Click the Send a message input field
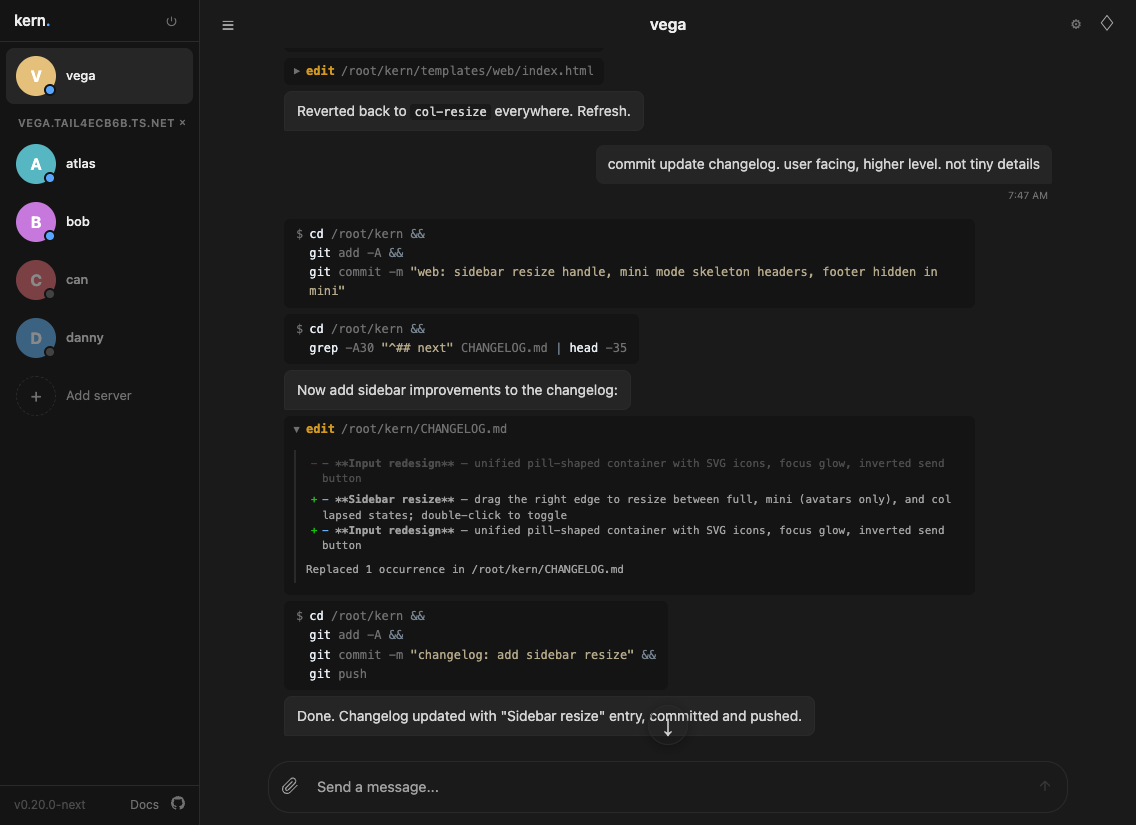The image size is (1136, 825). pos(600,786)
